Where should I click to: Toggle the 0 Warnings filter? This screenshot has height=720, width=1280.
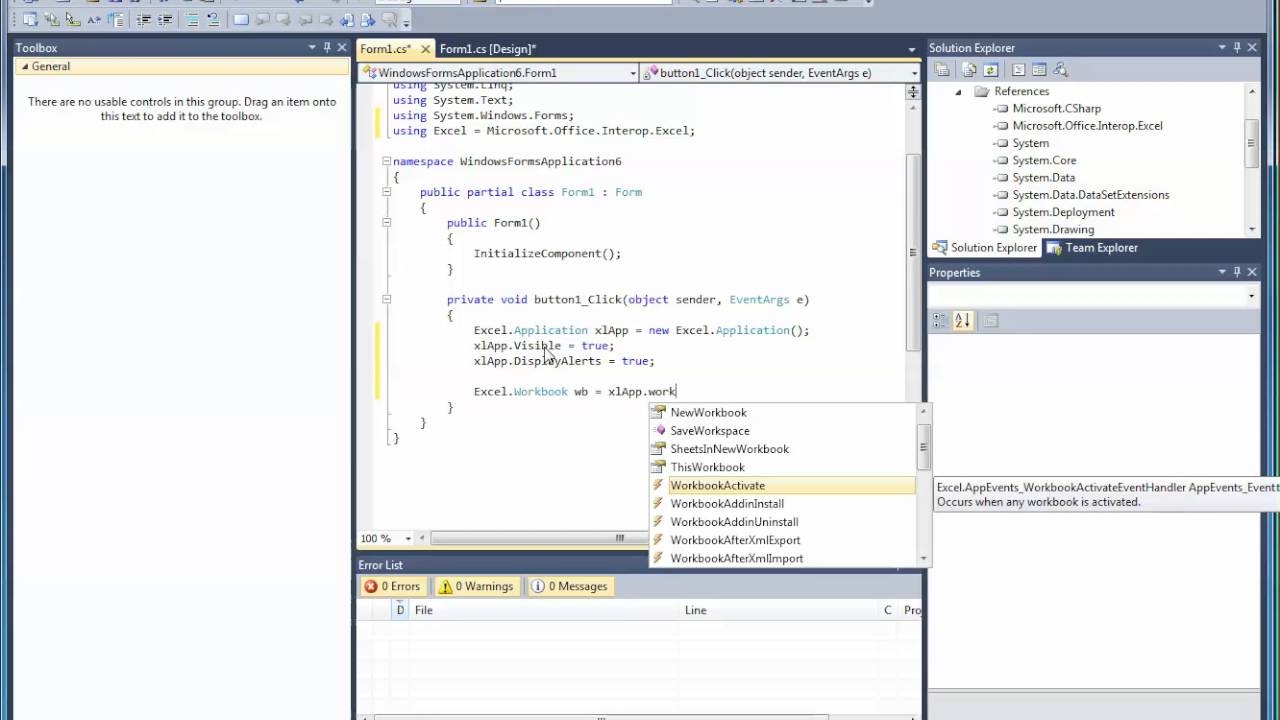pyautogui.click(x=476, y=586)
